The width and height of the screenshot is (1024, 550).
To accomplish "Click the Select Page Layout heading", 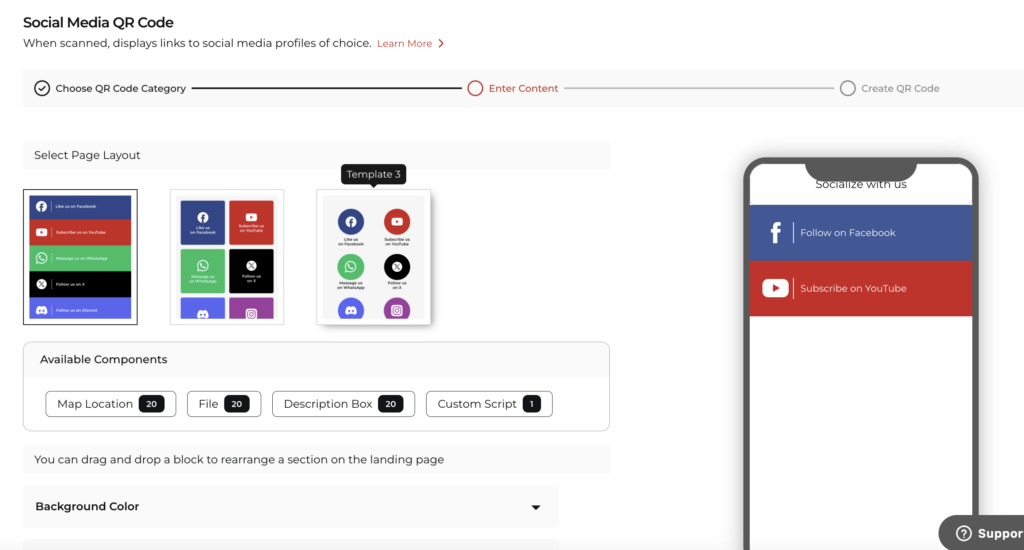I will 87,155.
